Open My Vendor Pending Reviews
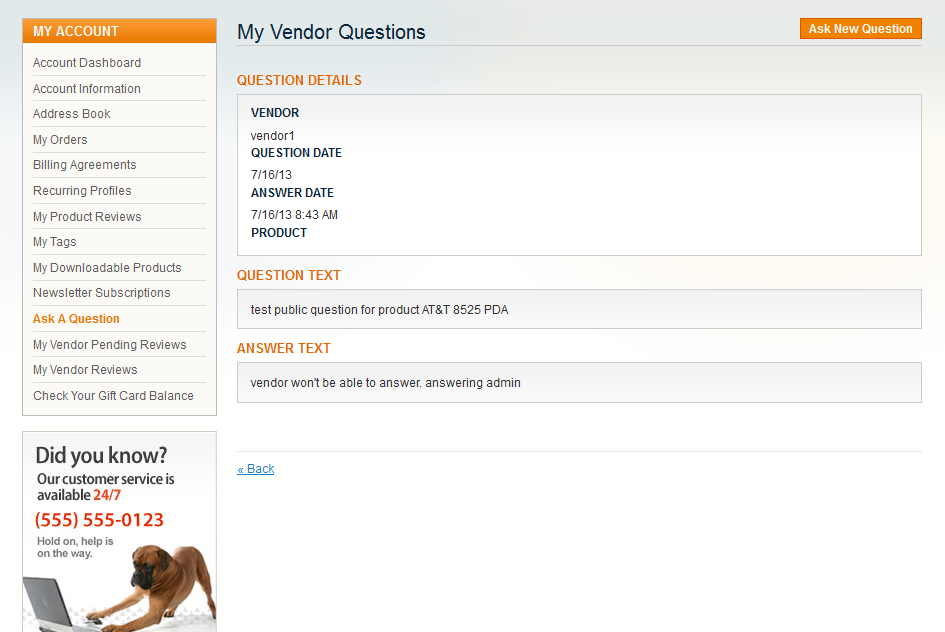945x632 pixels. [110, 345]
